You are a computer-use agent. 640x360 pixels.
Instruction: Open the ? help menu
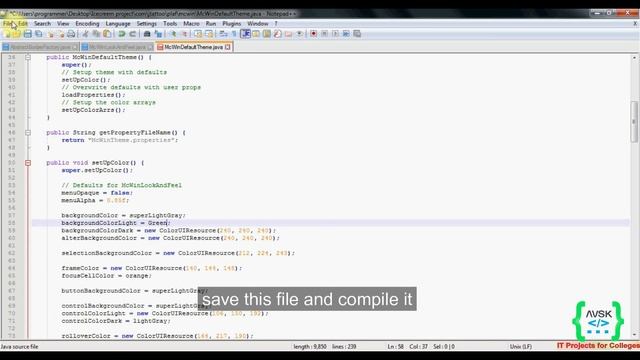point(276,24)
